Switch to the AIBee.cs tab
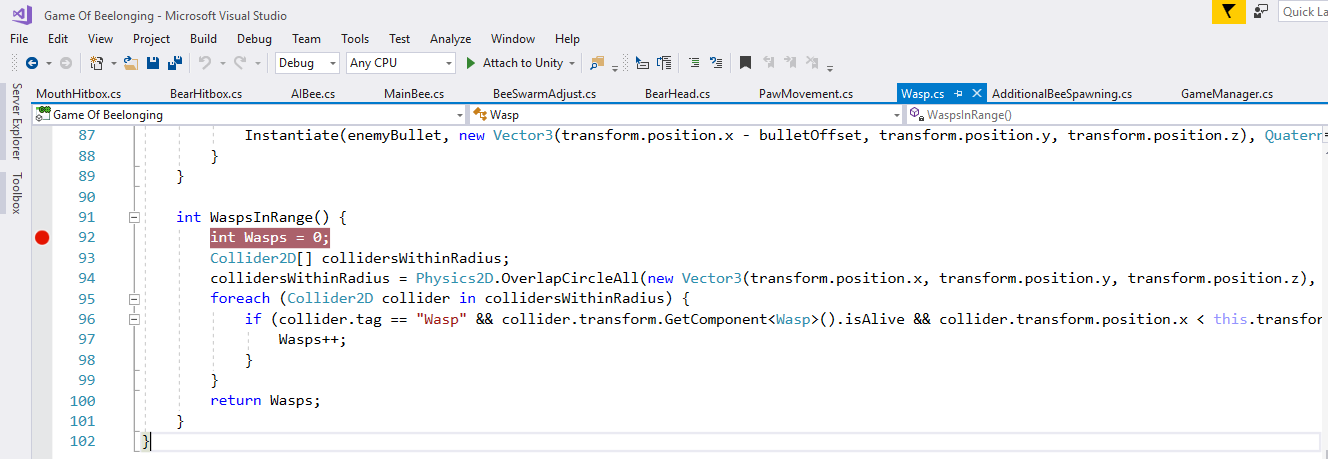The height and width of the screenshot is (459, 1328). (x=314, y=94)
